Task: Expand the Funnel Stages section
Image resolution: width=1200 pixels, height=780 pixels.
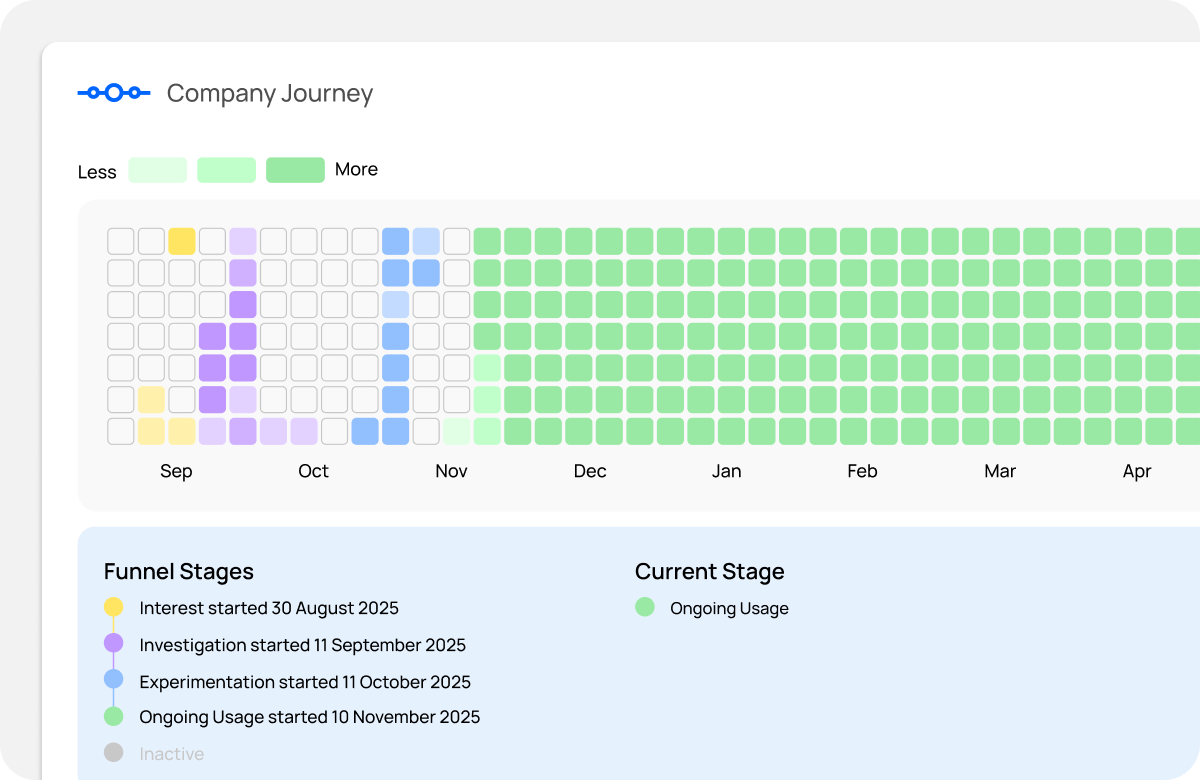Action: (178, 571)
